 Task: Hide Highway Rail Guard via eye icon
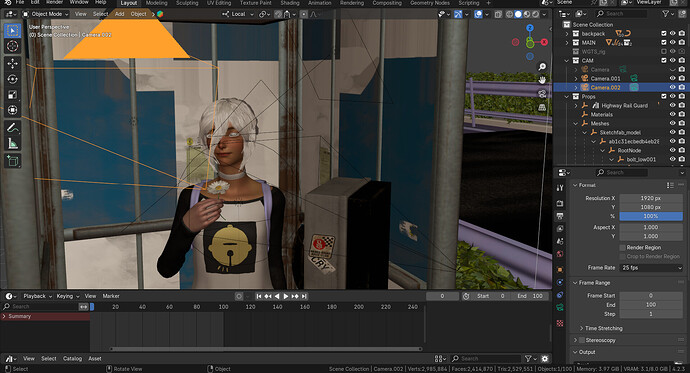[672, 105]
